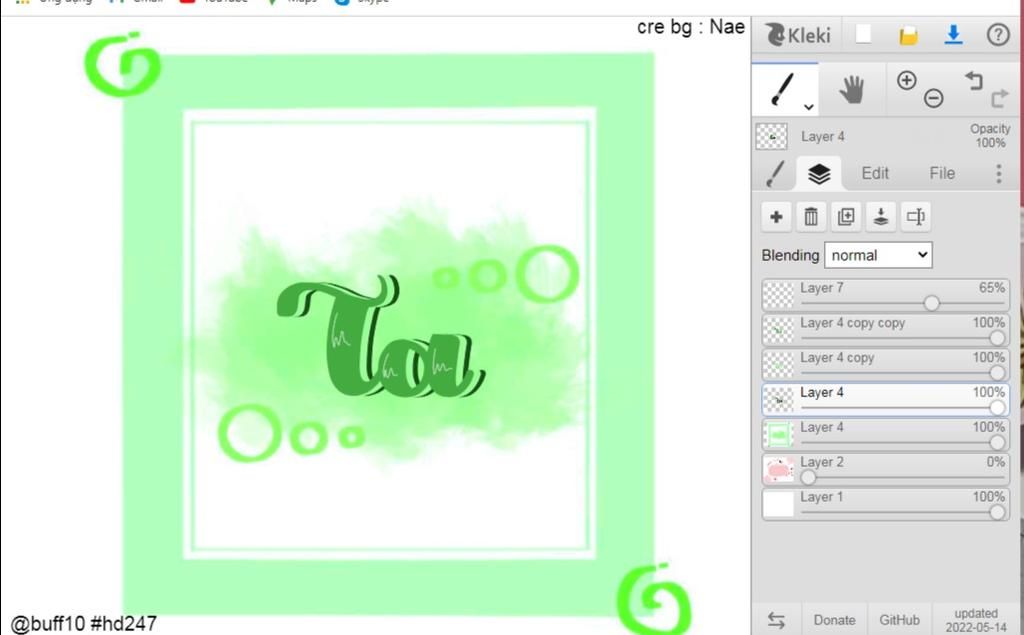
Task: Open the Donate link
Action: [x=834, y=620]
